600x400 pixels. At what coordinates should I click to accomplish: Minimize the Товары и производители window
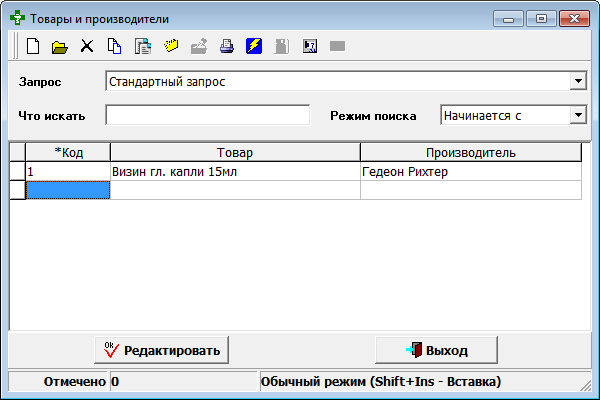tap(508, 18)
